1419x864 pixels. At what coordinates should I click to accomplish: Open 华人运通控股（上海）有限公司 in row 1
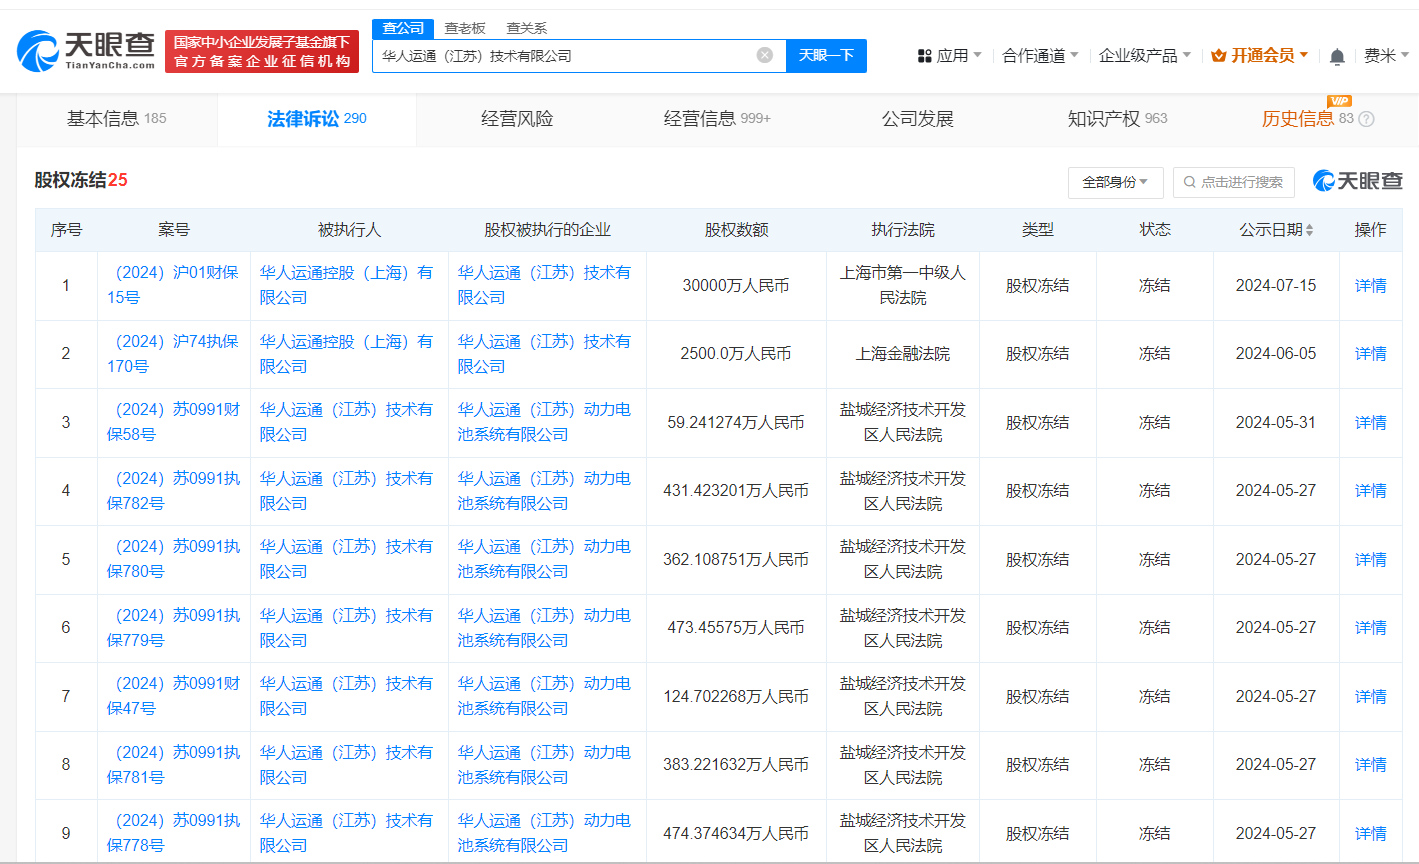tap(347, 285)
